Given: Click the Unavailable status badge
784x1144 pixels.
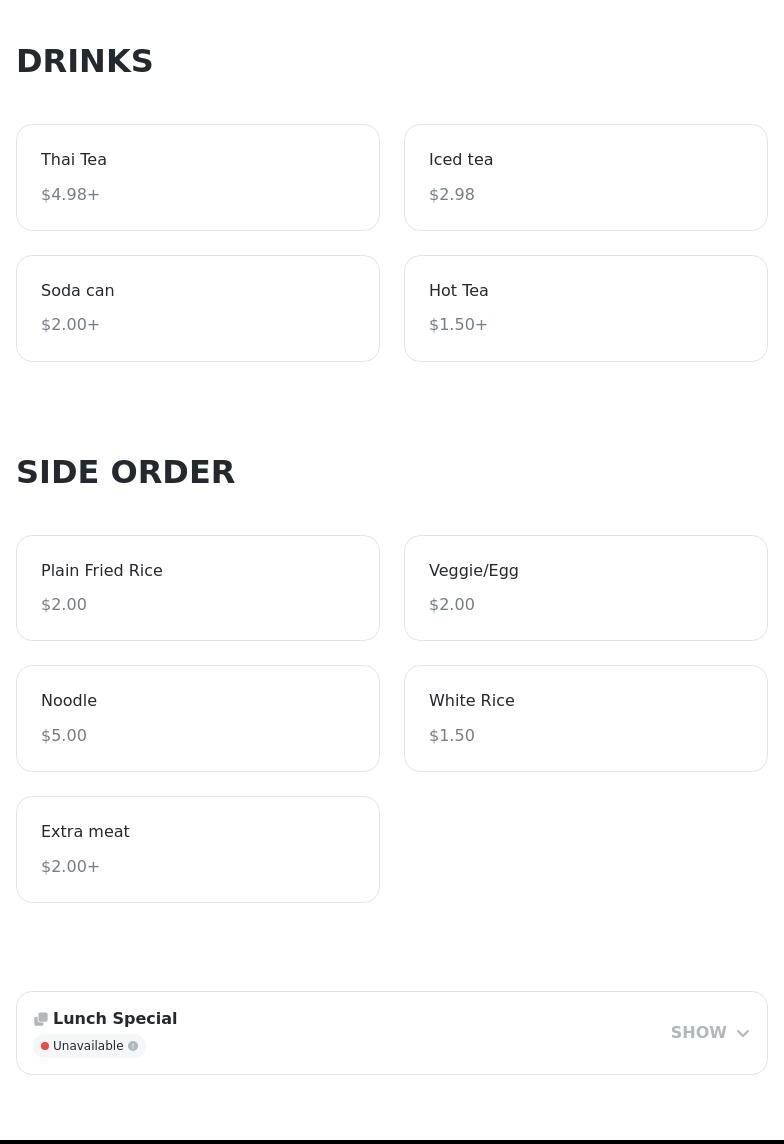Looking at the screenshot, I should [x=89, y=1046].
